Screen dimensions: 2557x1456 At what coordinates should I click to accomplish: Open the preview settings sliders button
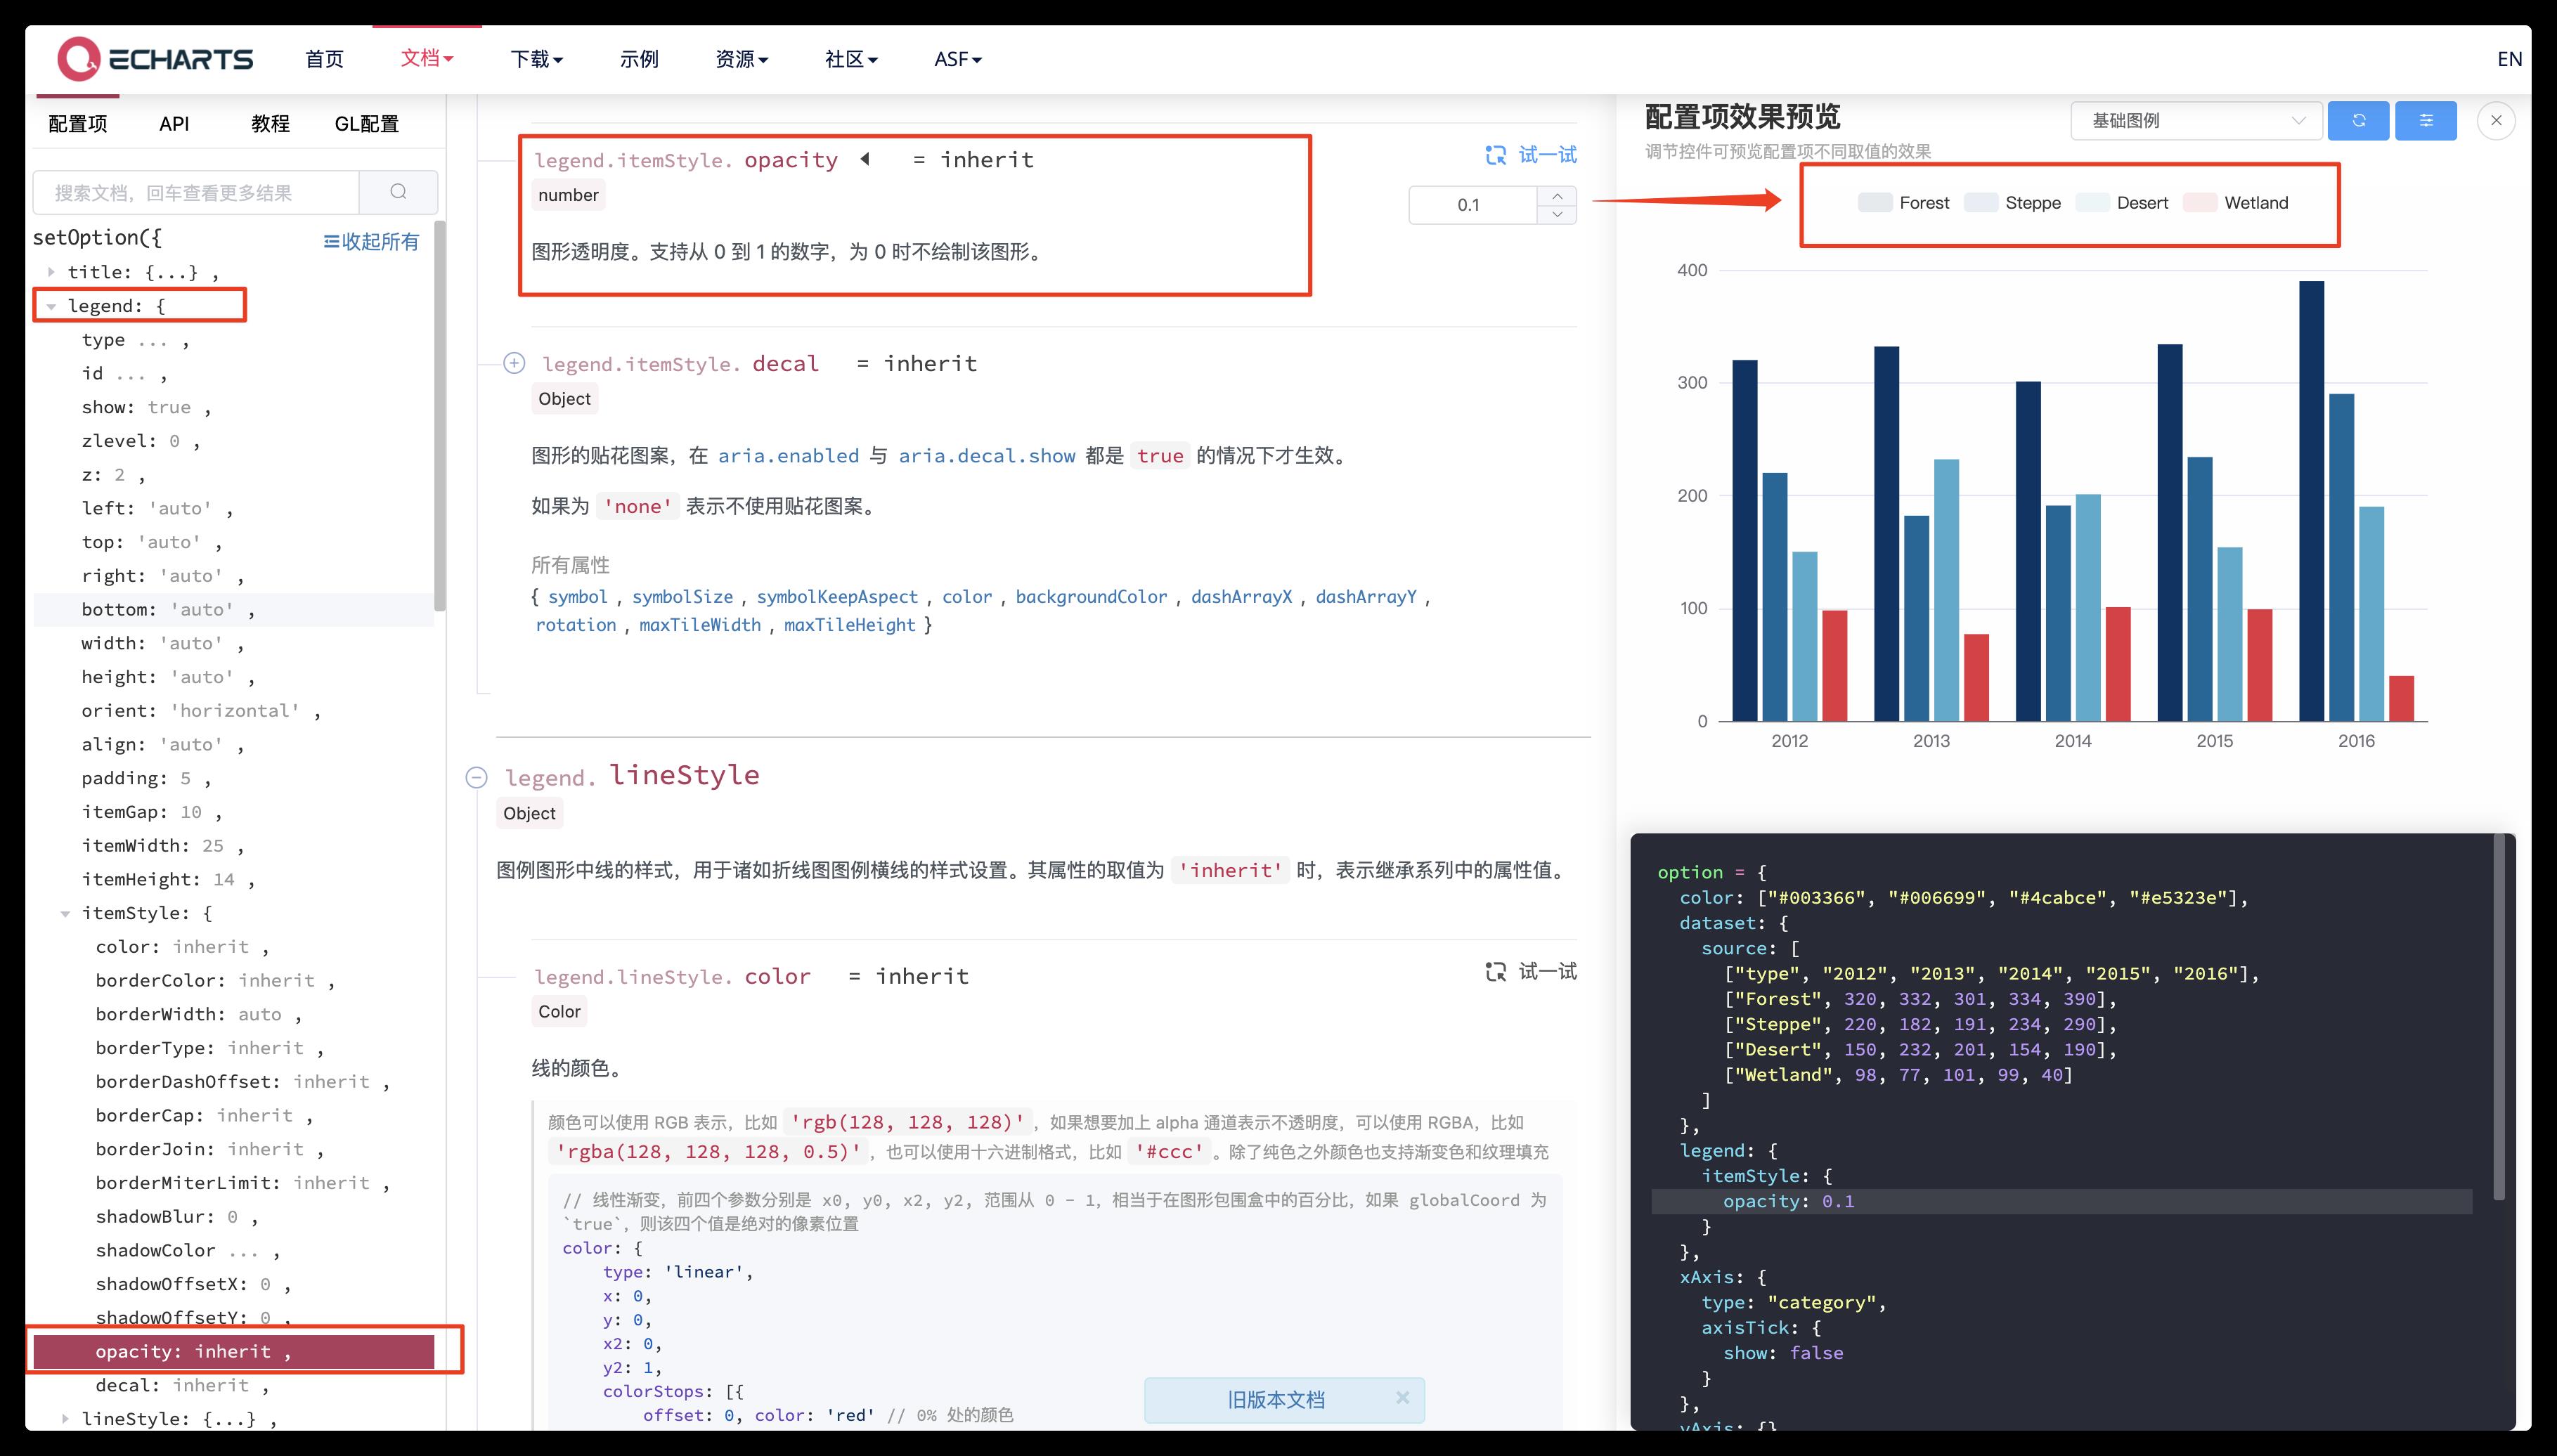click(2426, 121)
